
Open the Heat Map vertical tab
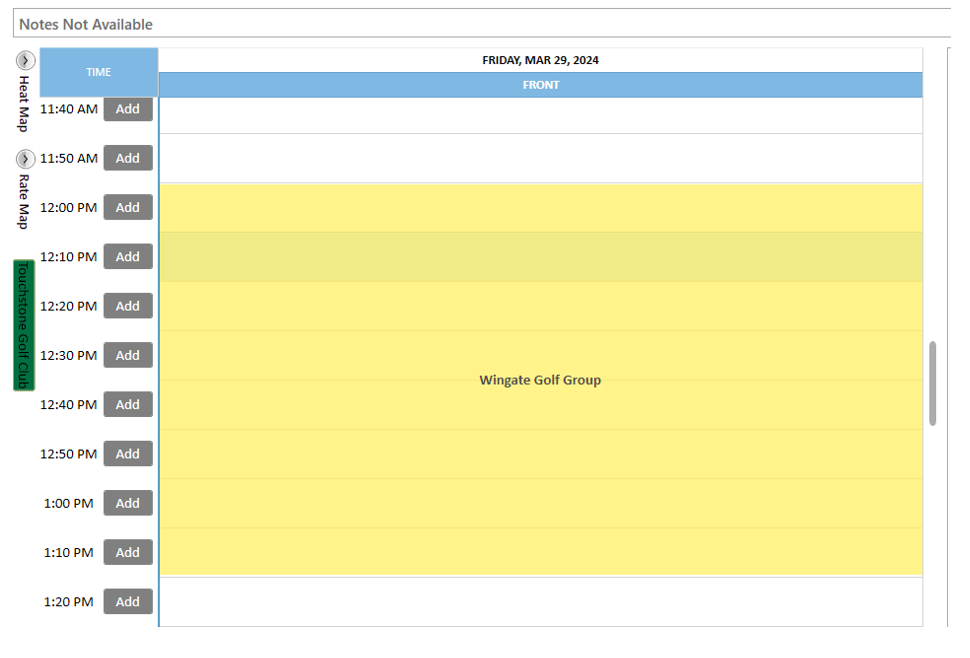click(x=24, y=104)
